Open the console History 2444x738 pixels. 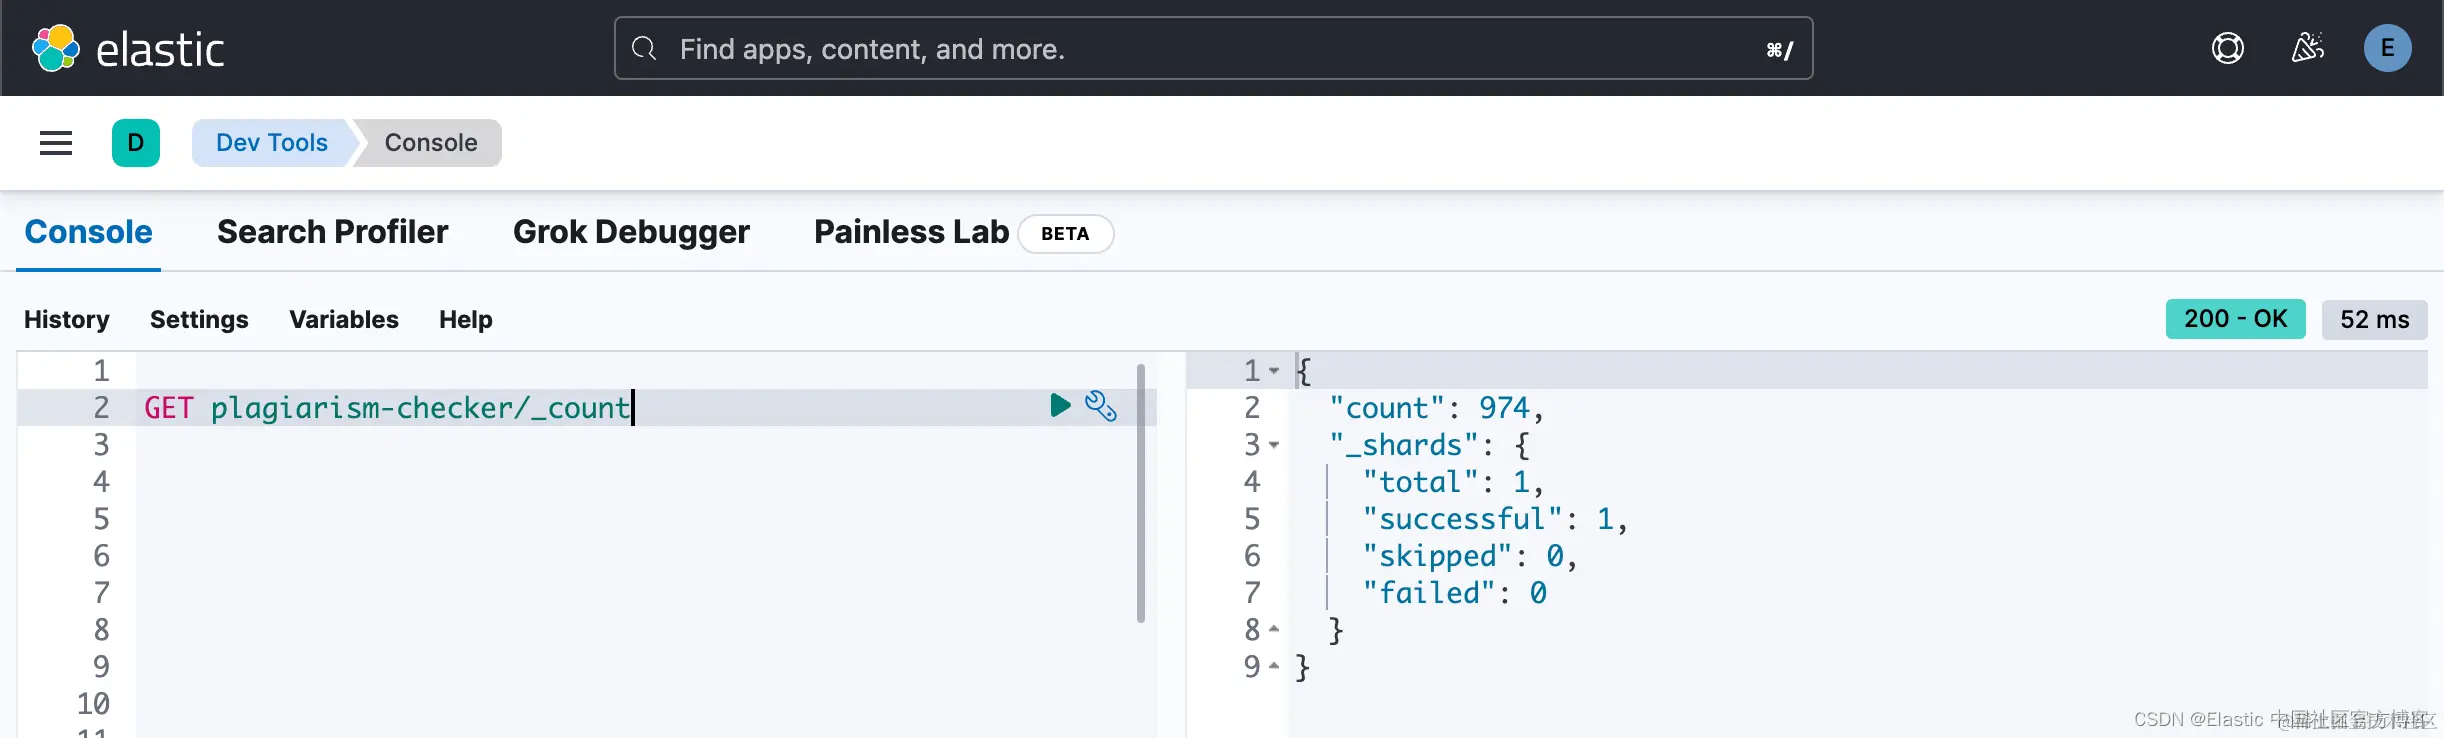67,320
